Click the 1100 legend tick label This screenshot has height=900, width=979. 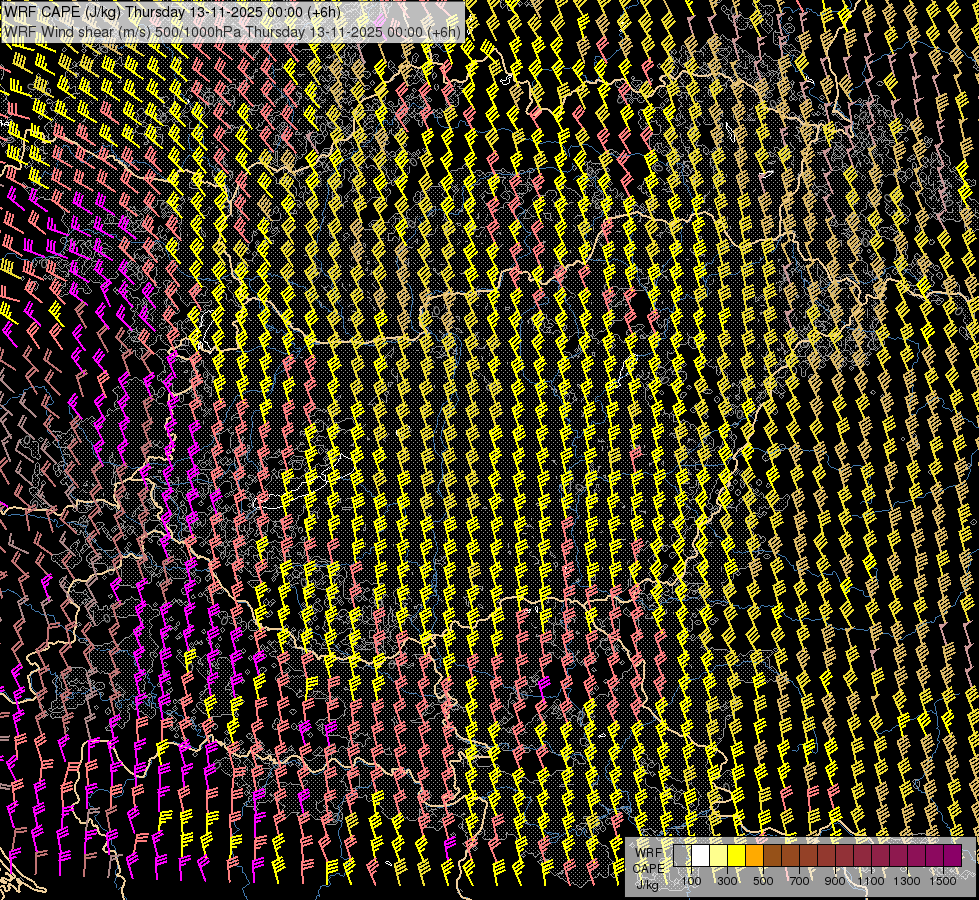pos(870,881)
